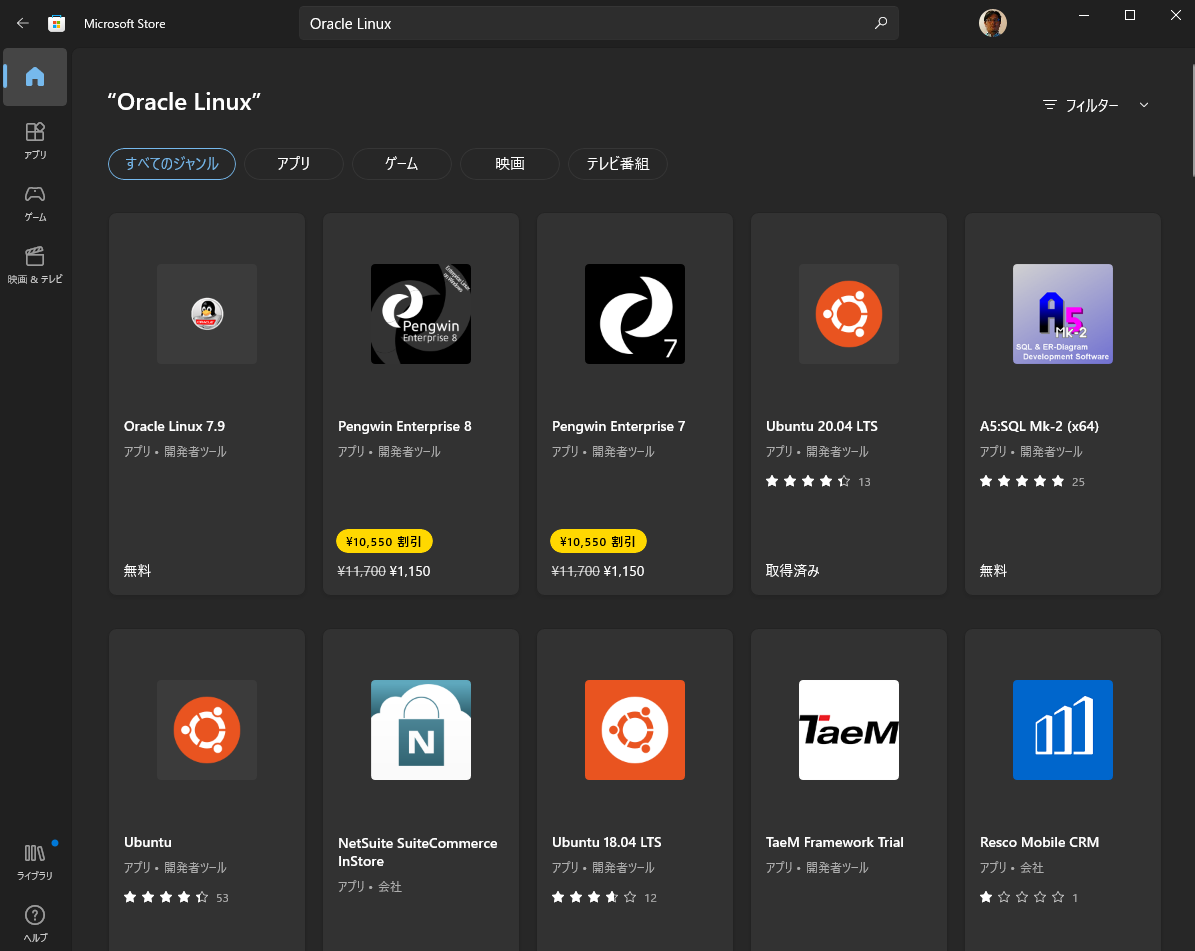Open the Home section in sidebar

click(35, 77)
